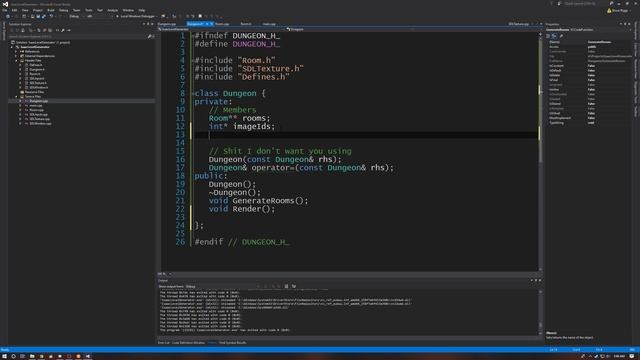Click the editor vertical scrollbar
This screenshot has width=640, height=360.
coord(540,151)
